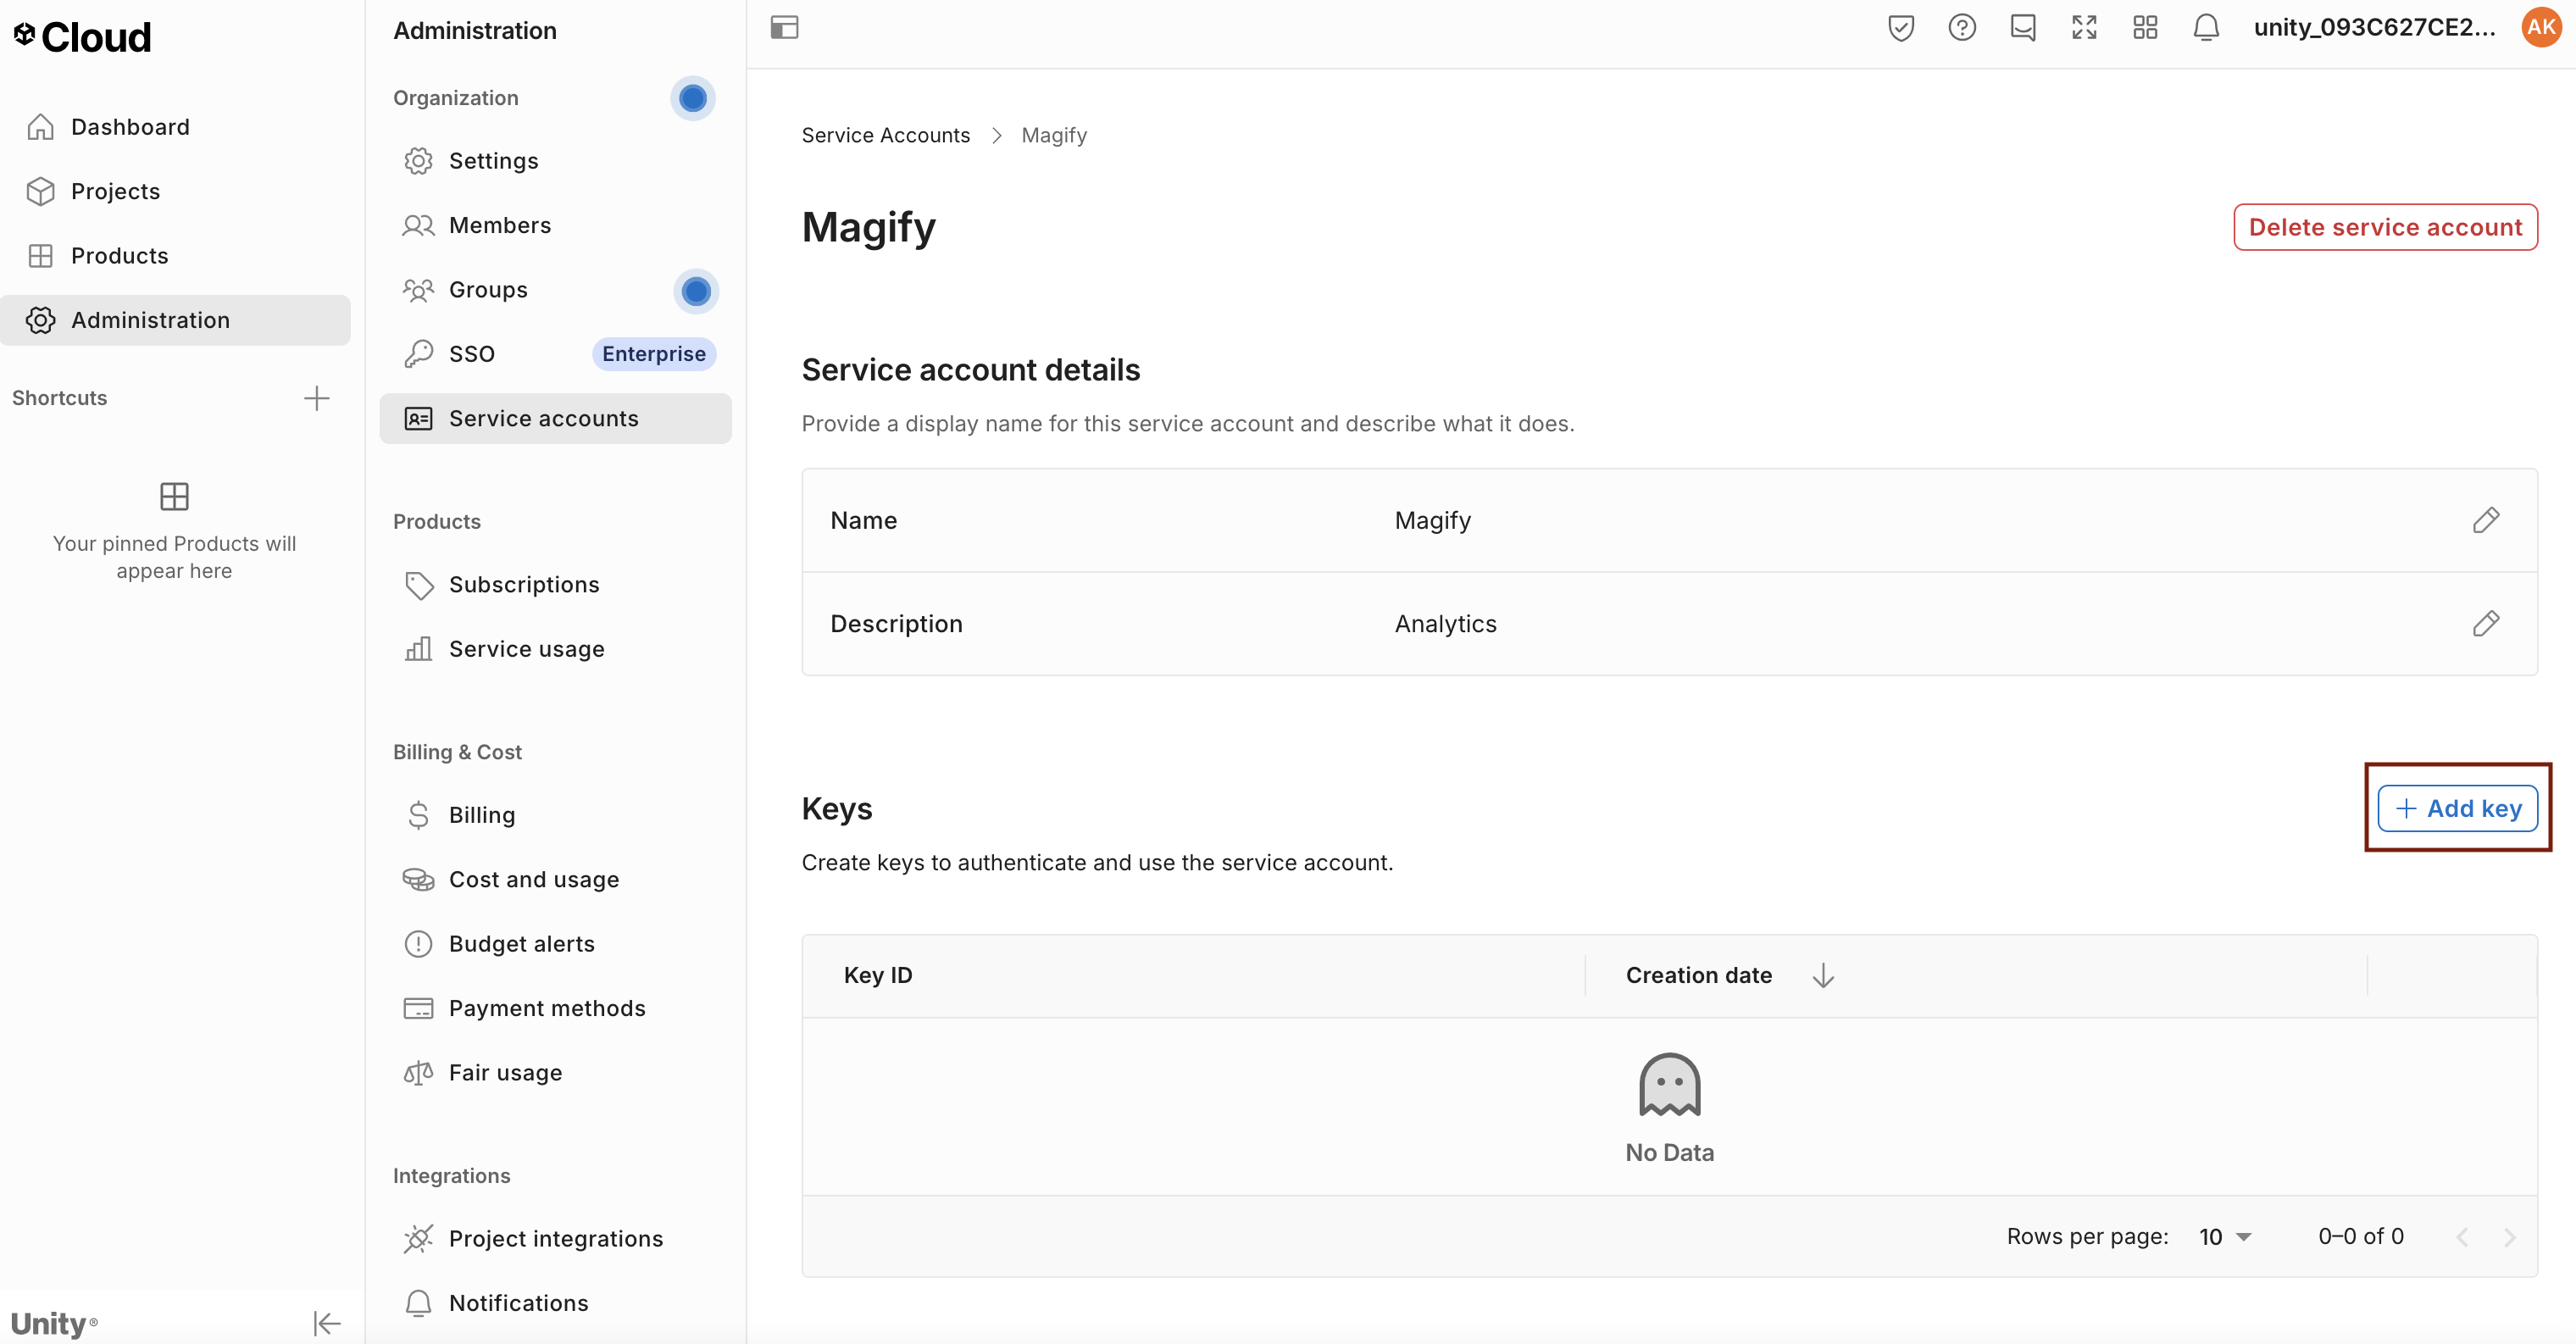Open the help question mark icon
Image resolution: width=2576 pixels, height=1344 pixels.
pos(1962,28)
